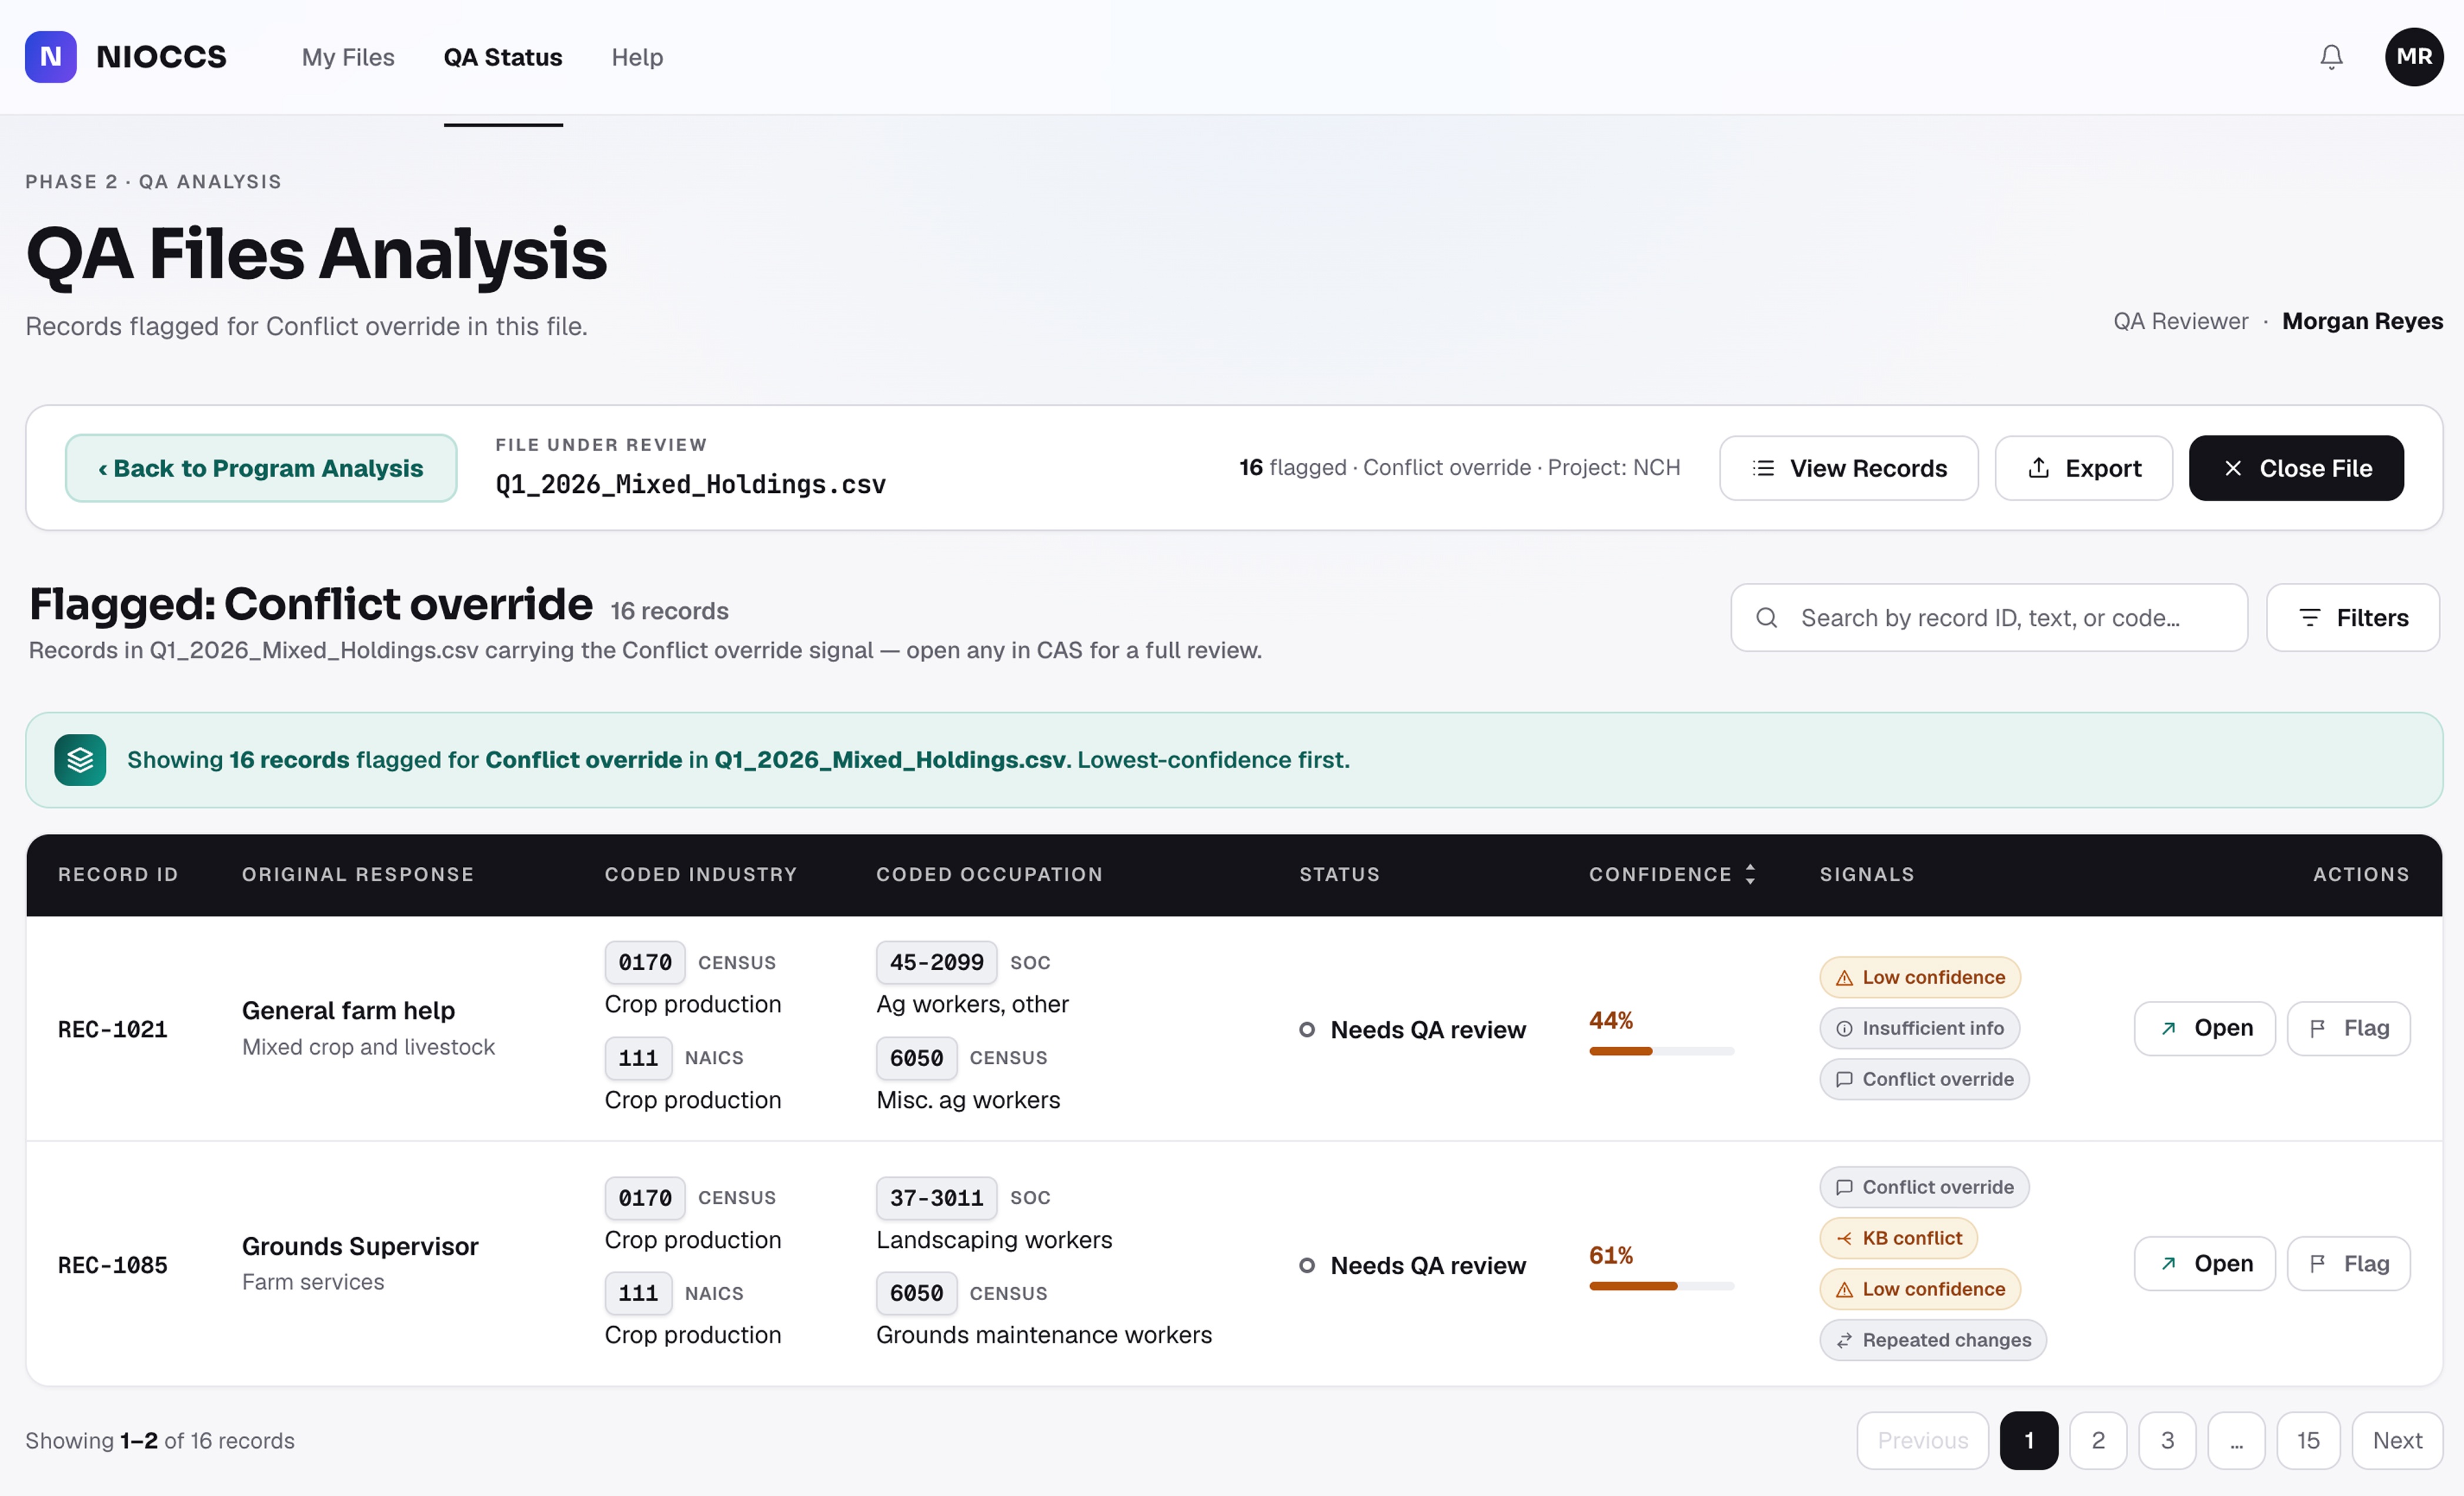Click Repeated changes signal on REC-1085
2464x1496 pixels.
click(1932, 1340)
